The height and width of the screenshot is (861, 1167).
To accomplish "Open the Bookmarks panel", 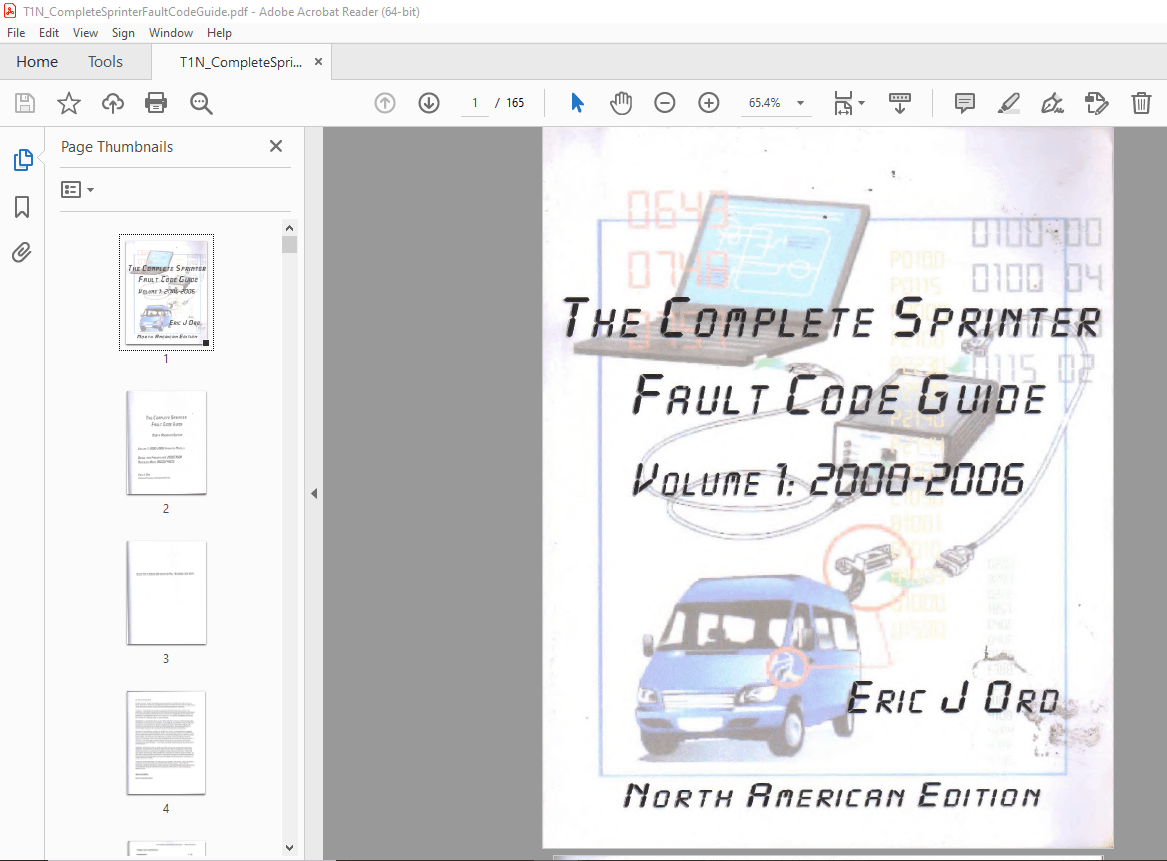I will pyautogui.click(x=22, y=207).
